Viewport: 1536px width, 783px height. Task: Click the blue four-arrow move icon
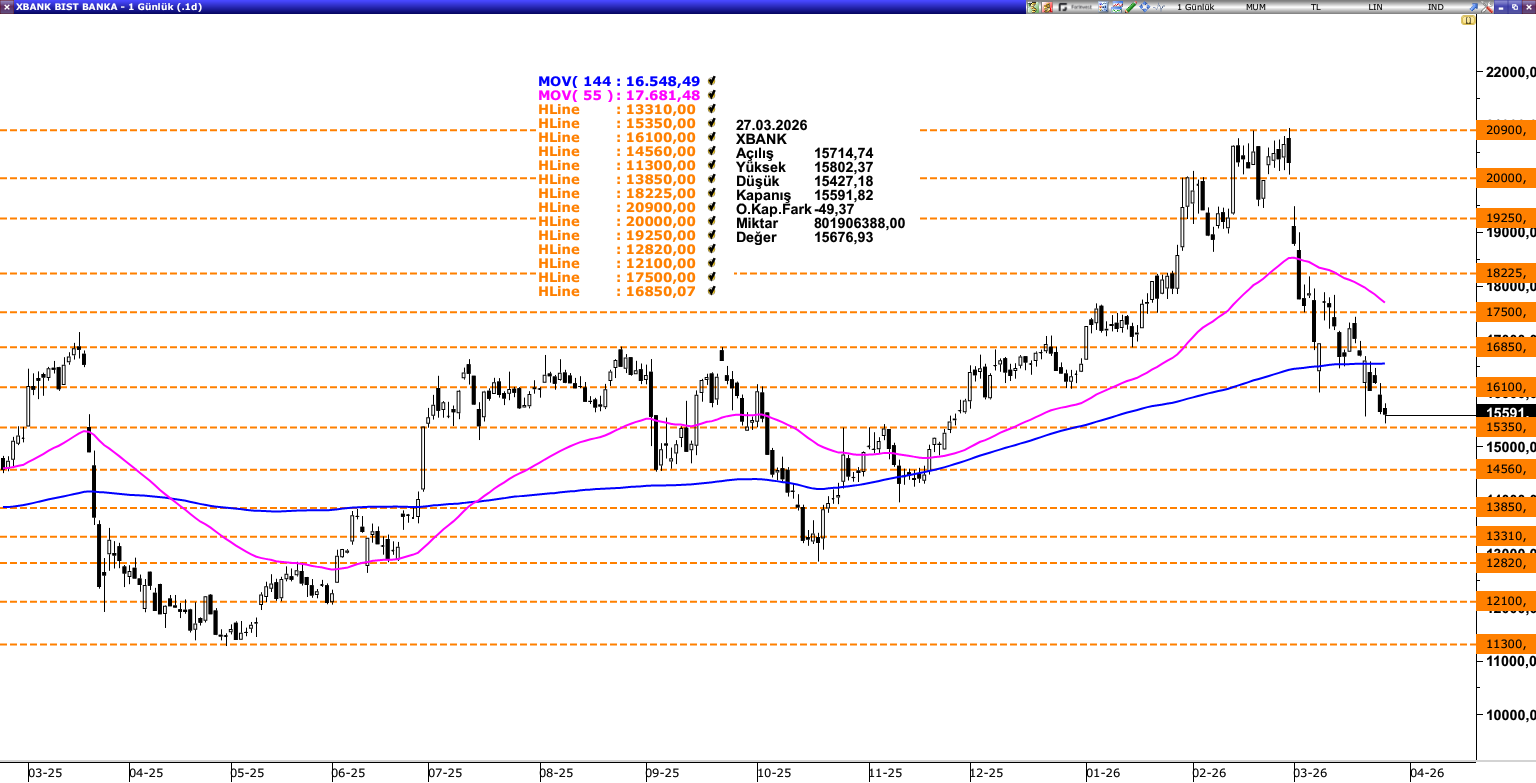point(1145,7)
